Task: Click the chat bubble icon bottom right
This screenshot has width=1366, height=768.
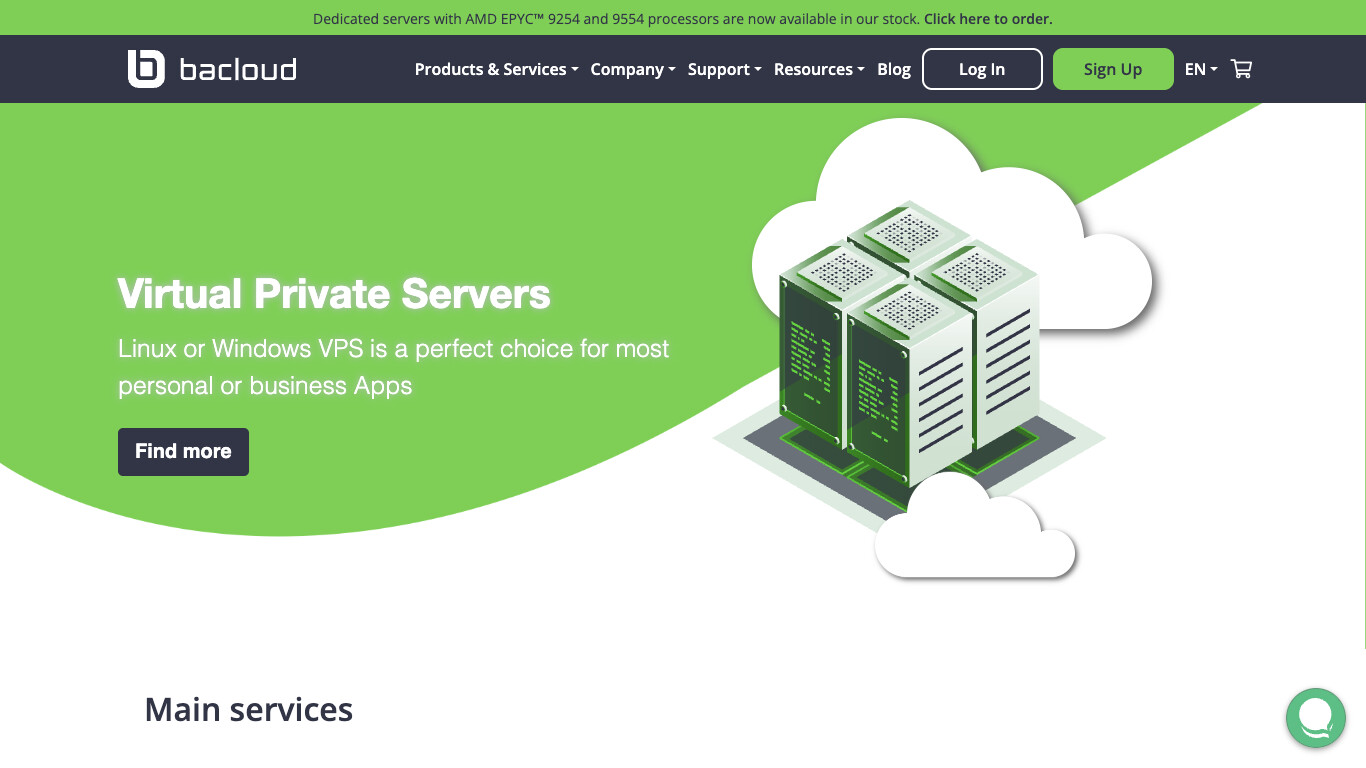Action: (1316, 718)
